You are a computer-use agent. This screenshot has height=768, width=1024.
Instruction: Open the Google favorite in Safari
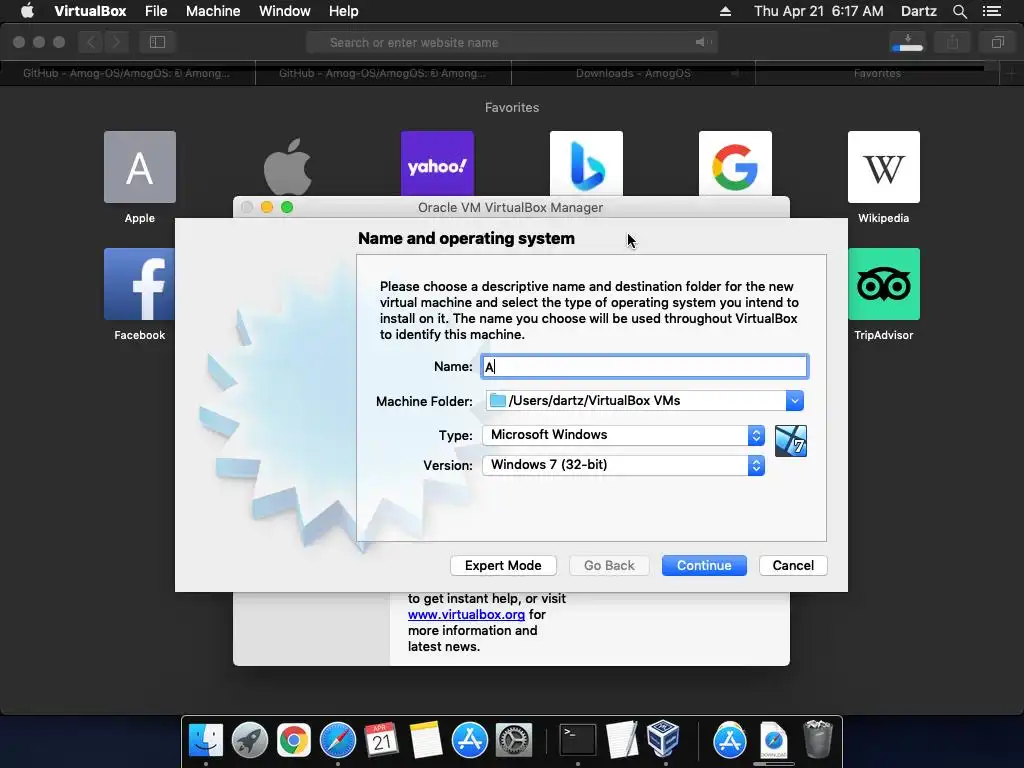click(x=735, y=163)
